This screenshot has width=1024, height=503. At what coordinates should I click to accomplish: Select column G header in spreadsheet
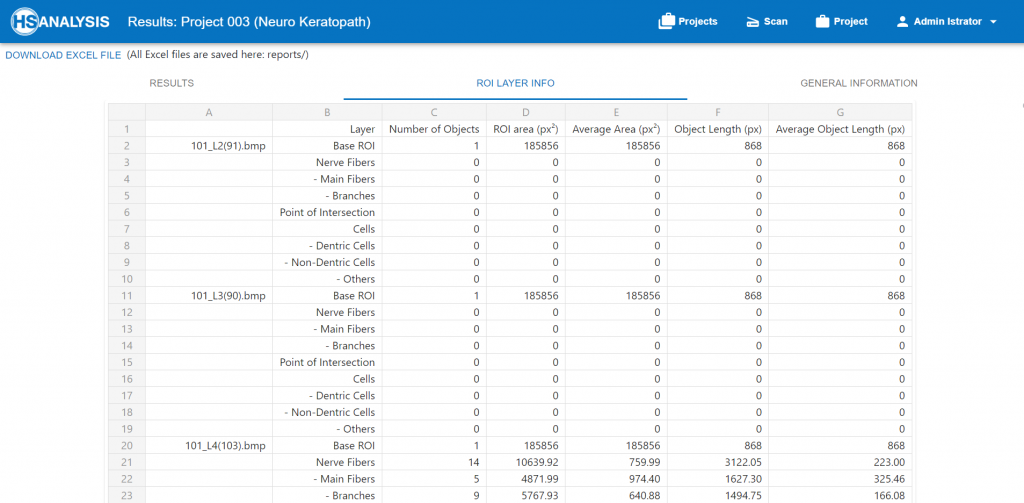click(840, 112)
